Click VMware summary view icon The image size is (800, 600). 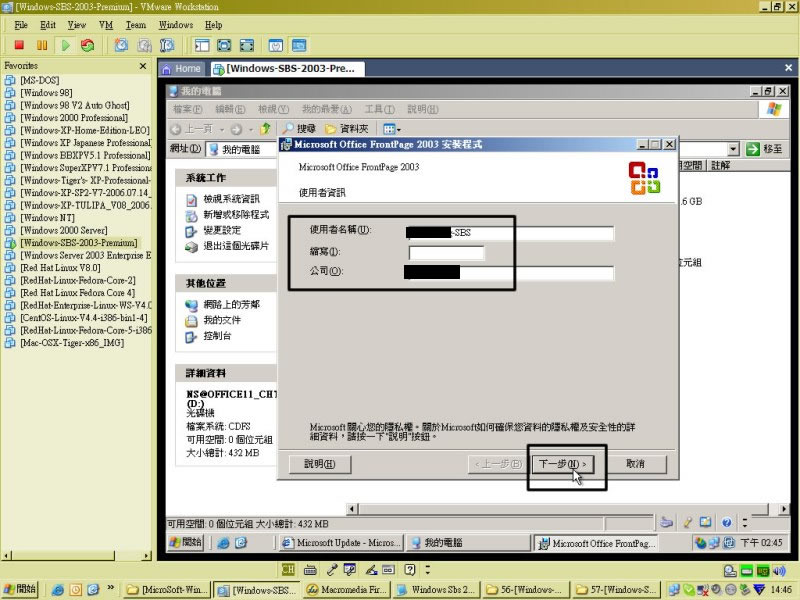click(x=276, y=45)
